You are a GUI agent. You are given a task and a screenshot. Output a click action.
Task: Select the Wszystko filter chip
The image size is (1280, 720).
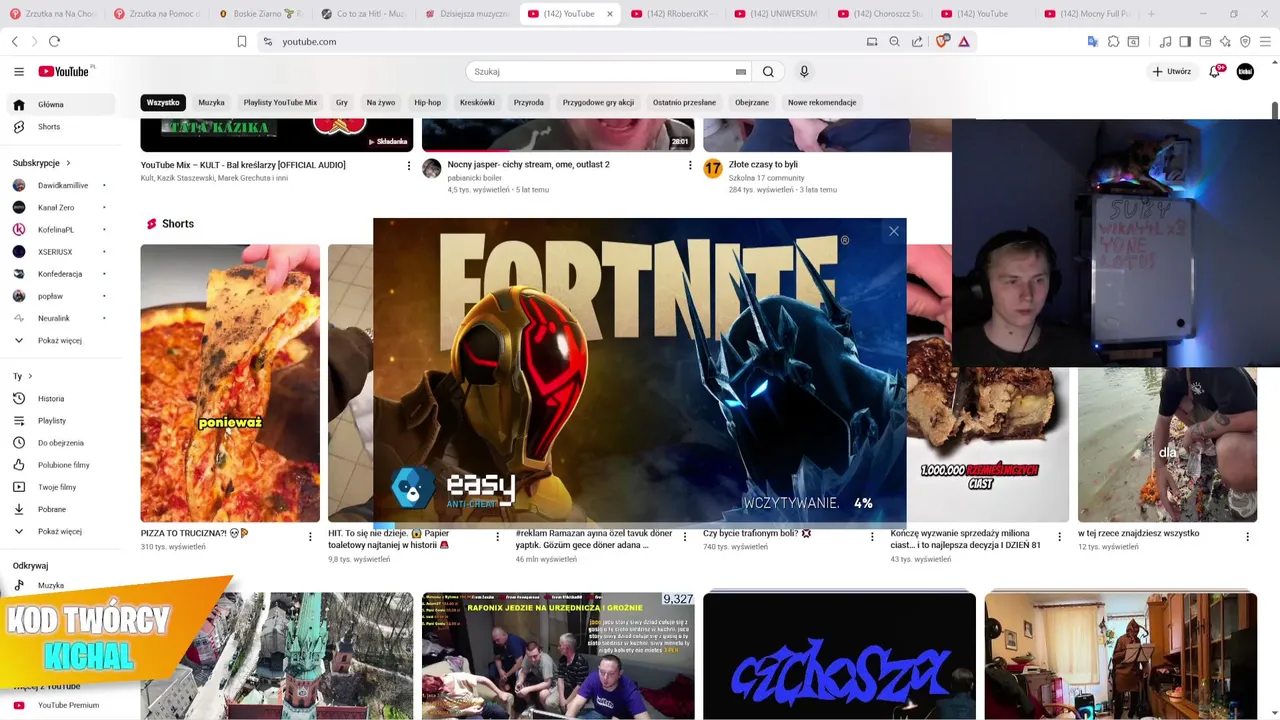(x=163, y=102)
